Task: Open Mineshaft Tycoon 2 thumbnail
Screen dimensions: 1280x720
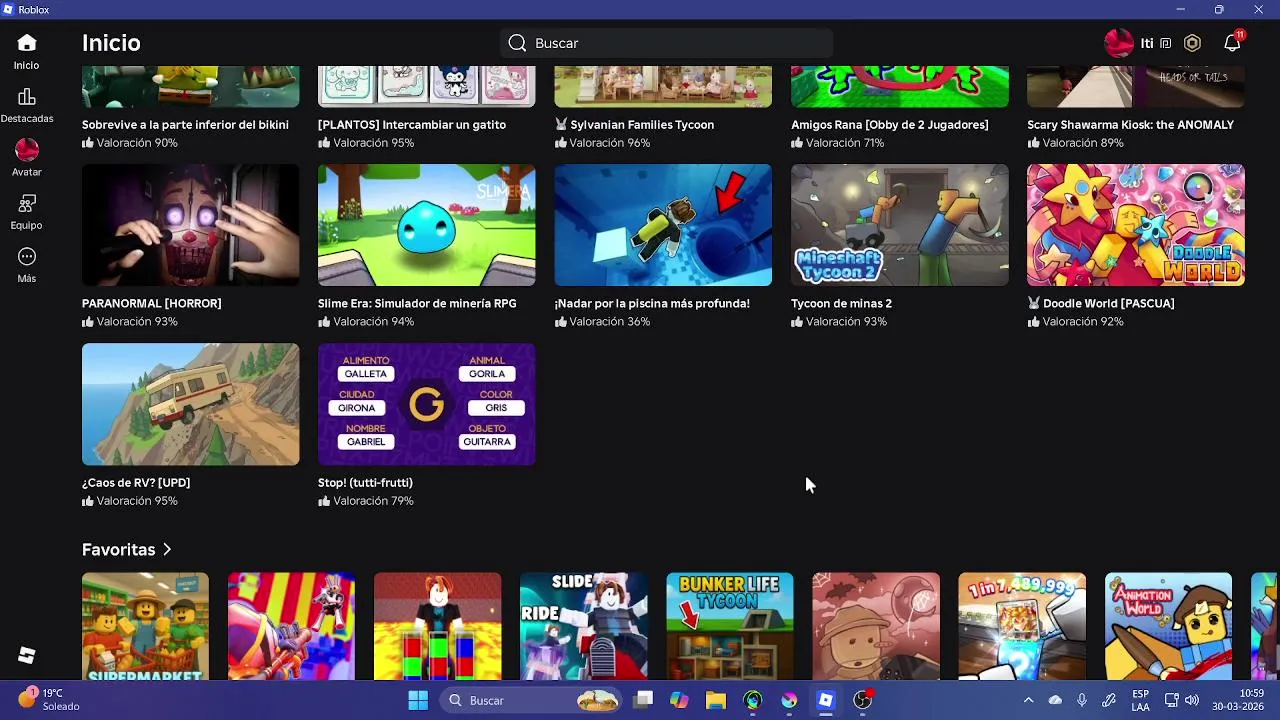Action: pyautogui.click(x=900, y=225)
